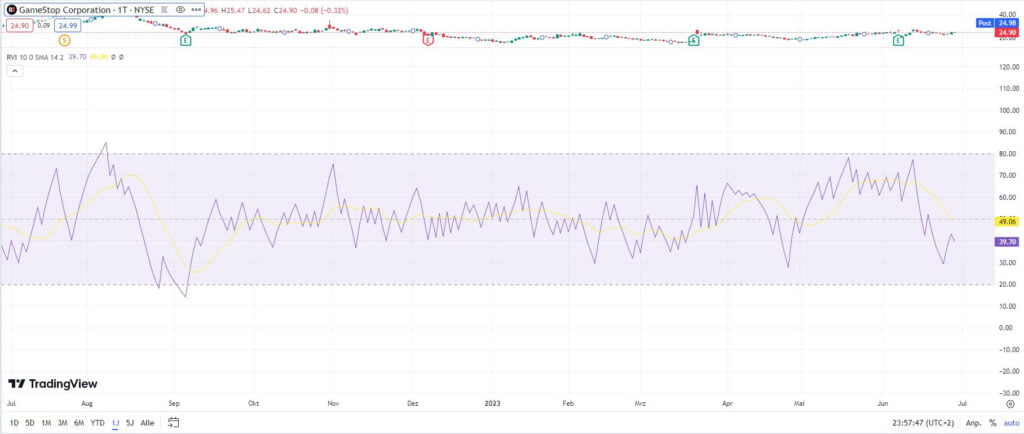Screen dimensions: 1024x434
Task: Click the red 24.90 price axis label
Action: pyautogui.click(x=1006, y=32)
